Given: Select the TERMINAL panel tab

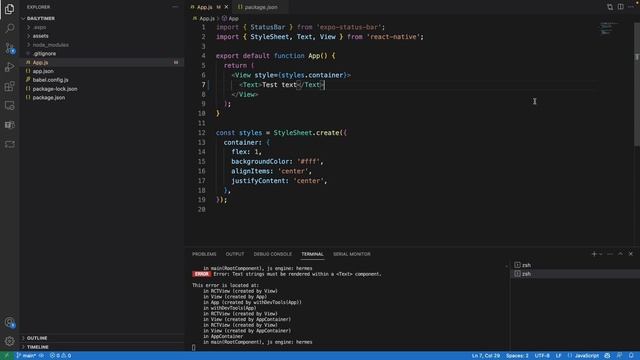Looking at the screenshot, I should pos(312,254).
